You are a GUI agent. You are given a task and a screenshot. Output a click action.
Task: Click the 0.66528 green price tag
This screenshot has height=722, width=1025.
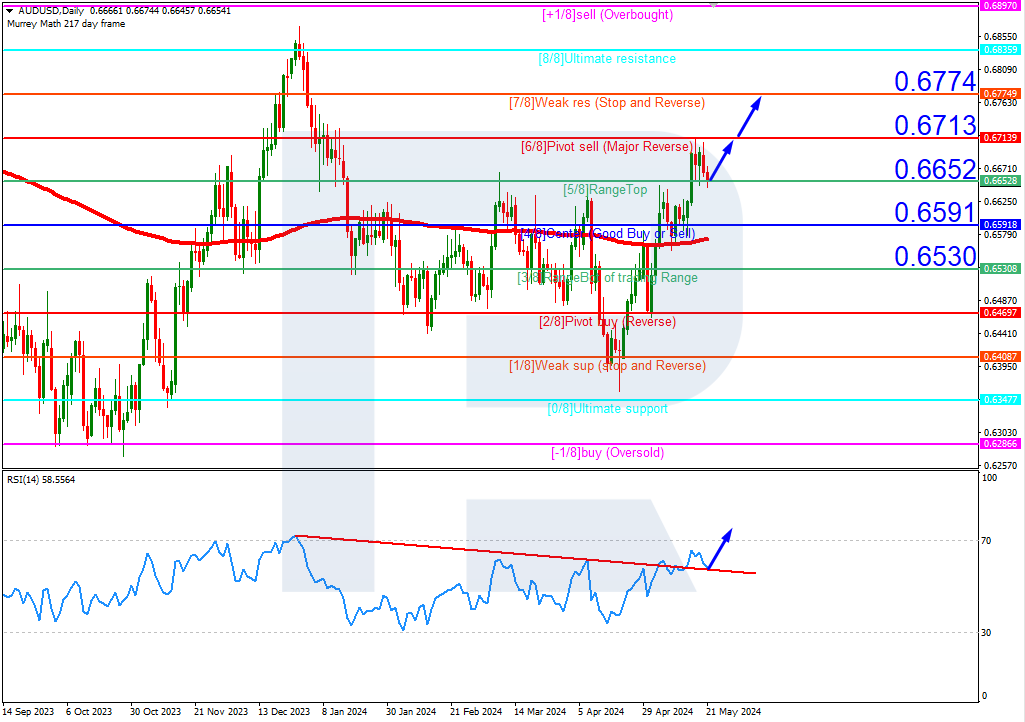tap(1000, 180)
